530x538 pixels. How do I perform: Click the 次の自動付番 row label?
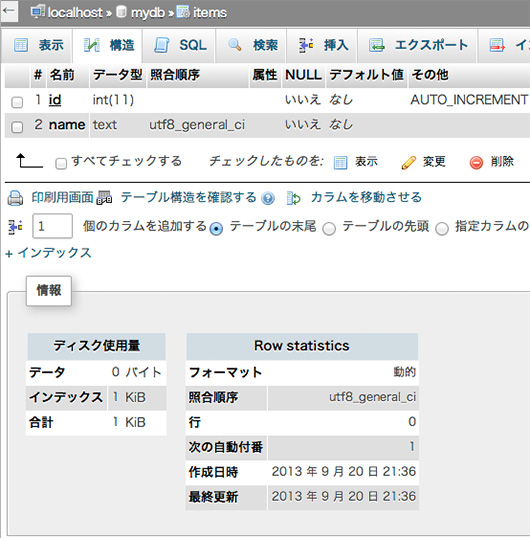(226, 447)
